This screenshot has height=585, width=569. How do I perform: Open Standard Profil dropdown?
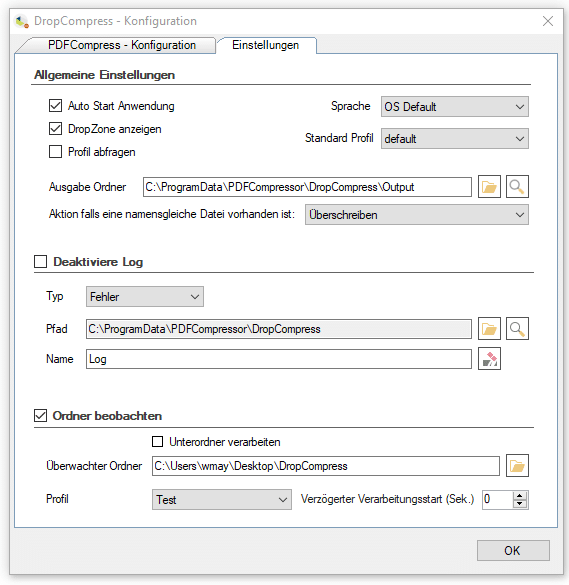(x=454, y=139)
